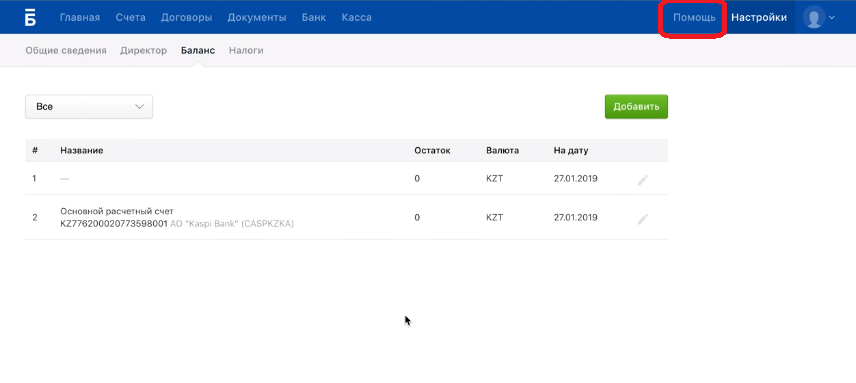The width and height of the screenshot is (856, 383).
Task: Switch to the Банк section
Action: [x=314, y=17]
